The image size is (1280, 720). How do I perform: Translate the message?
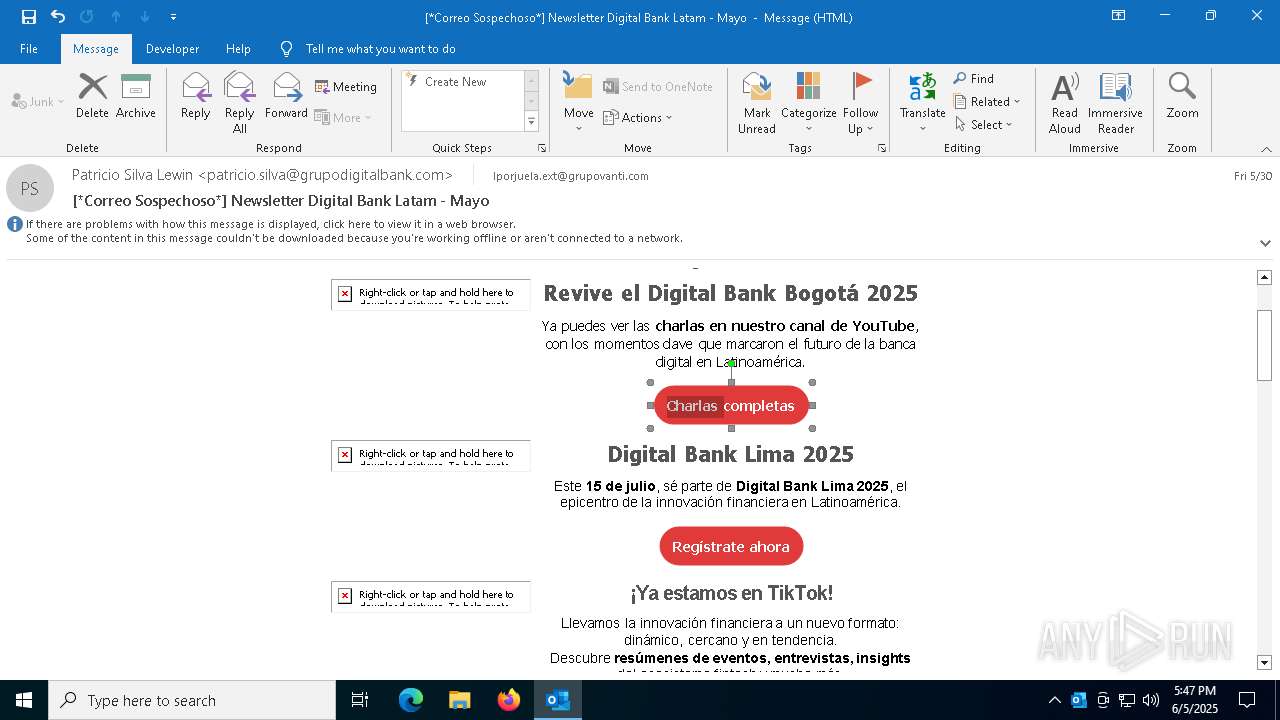[x=922, y=102]
